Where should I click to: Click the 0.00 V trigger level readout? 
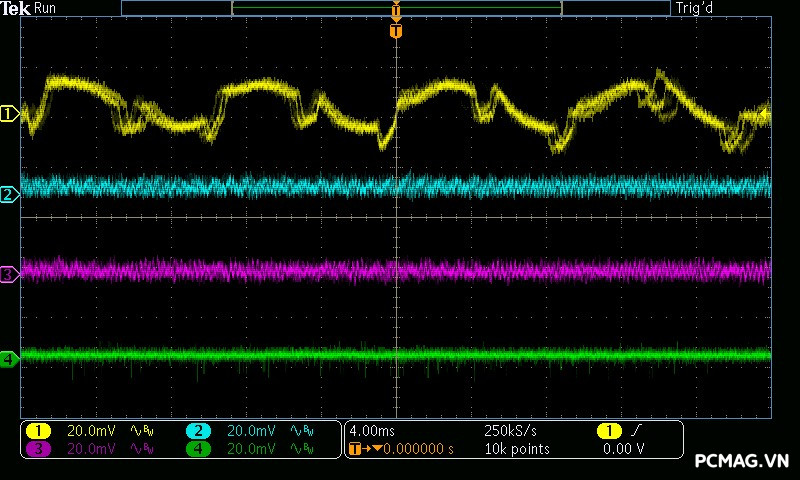point(623,449)
